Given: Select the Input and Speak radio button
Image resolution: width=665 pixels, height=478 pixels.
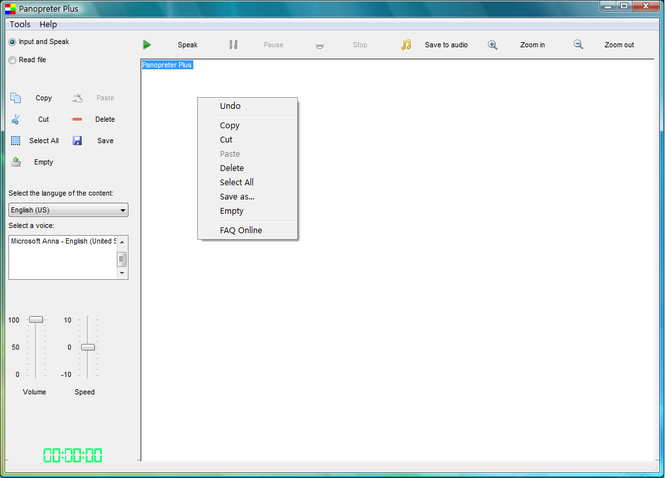Looking at the screenshot, I should pyautogui.click(x=12, y=42).
